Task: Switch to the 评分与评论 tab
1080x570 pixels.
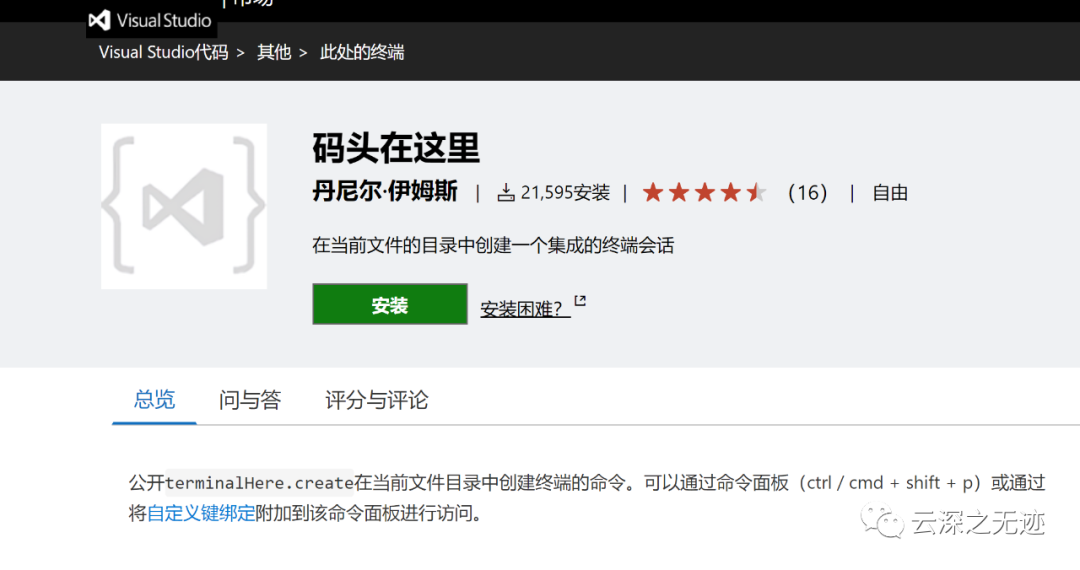Action: 377,400
